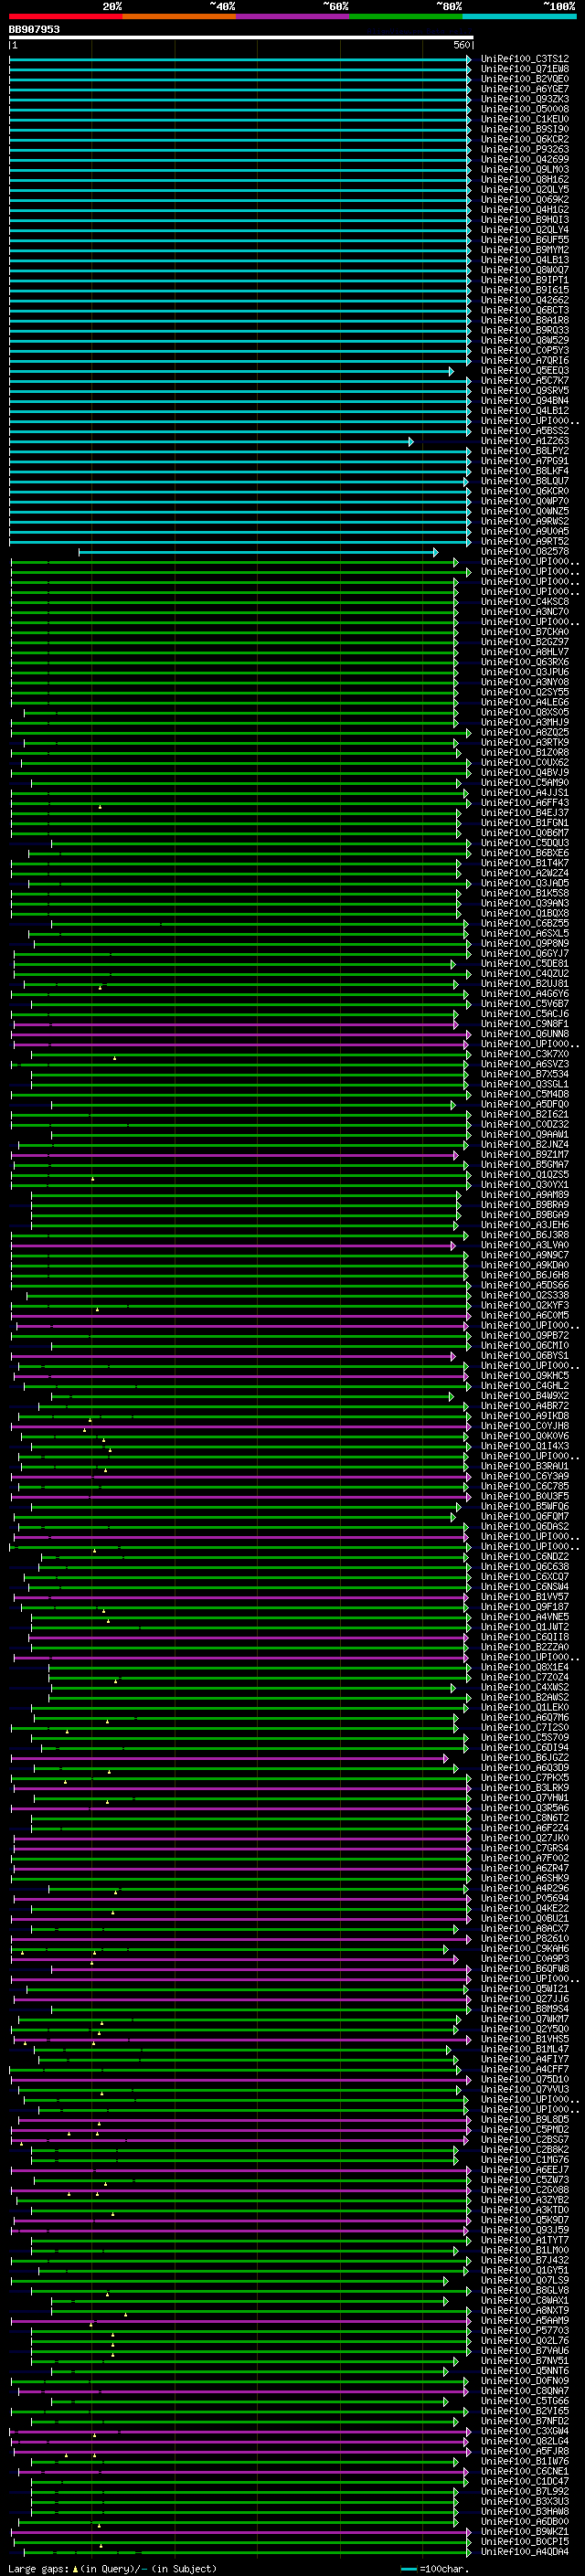Click the UniRef100_Q30YX1 label

pyautogui.click(x=525, y=1185)
